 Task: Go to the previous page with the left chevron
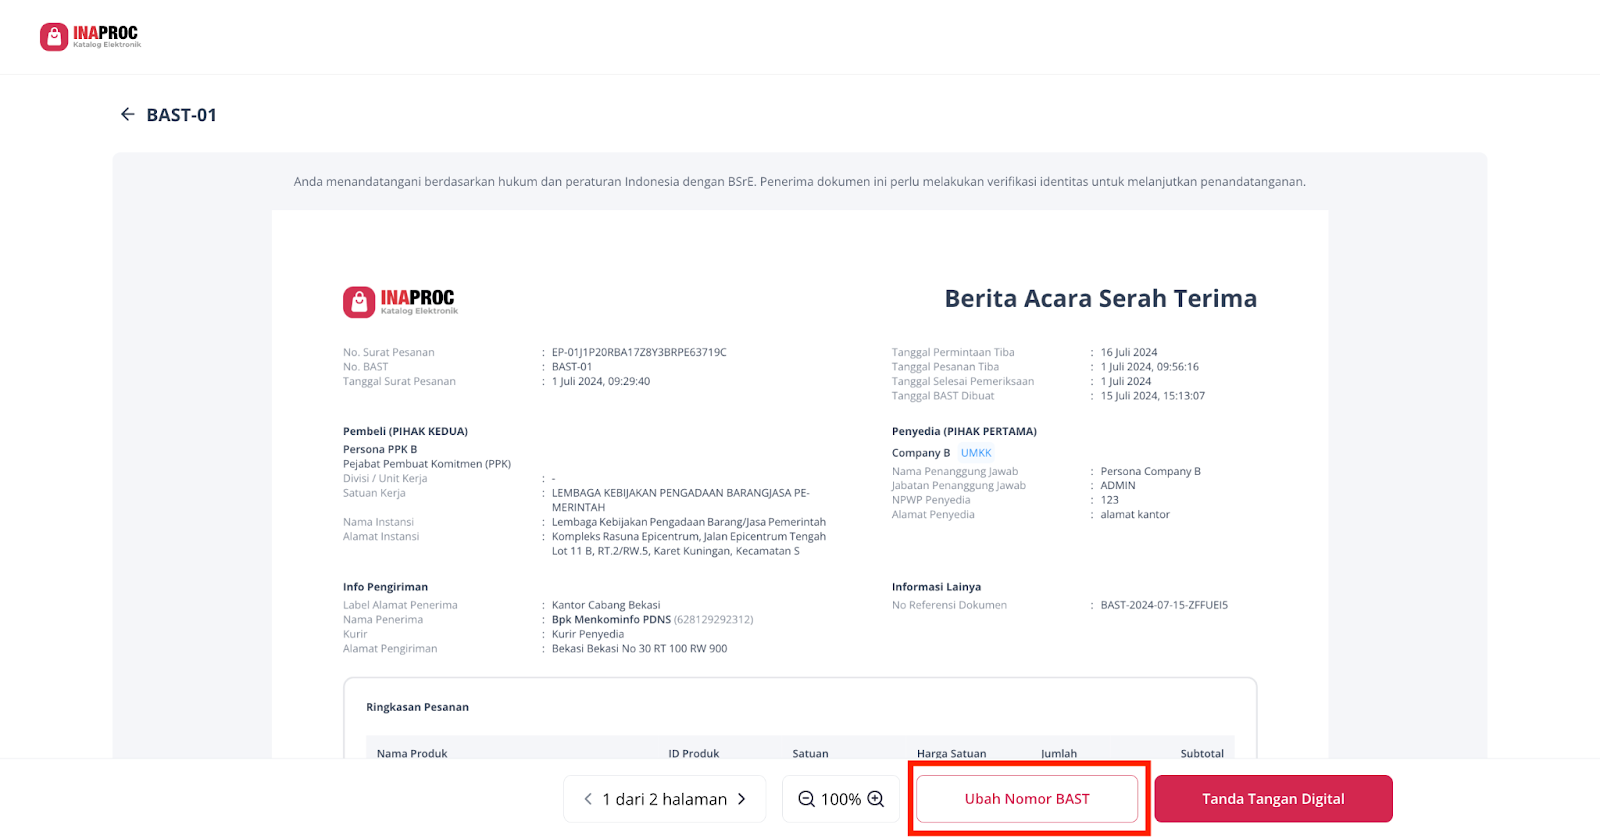click(x=588, y=799)
